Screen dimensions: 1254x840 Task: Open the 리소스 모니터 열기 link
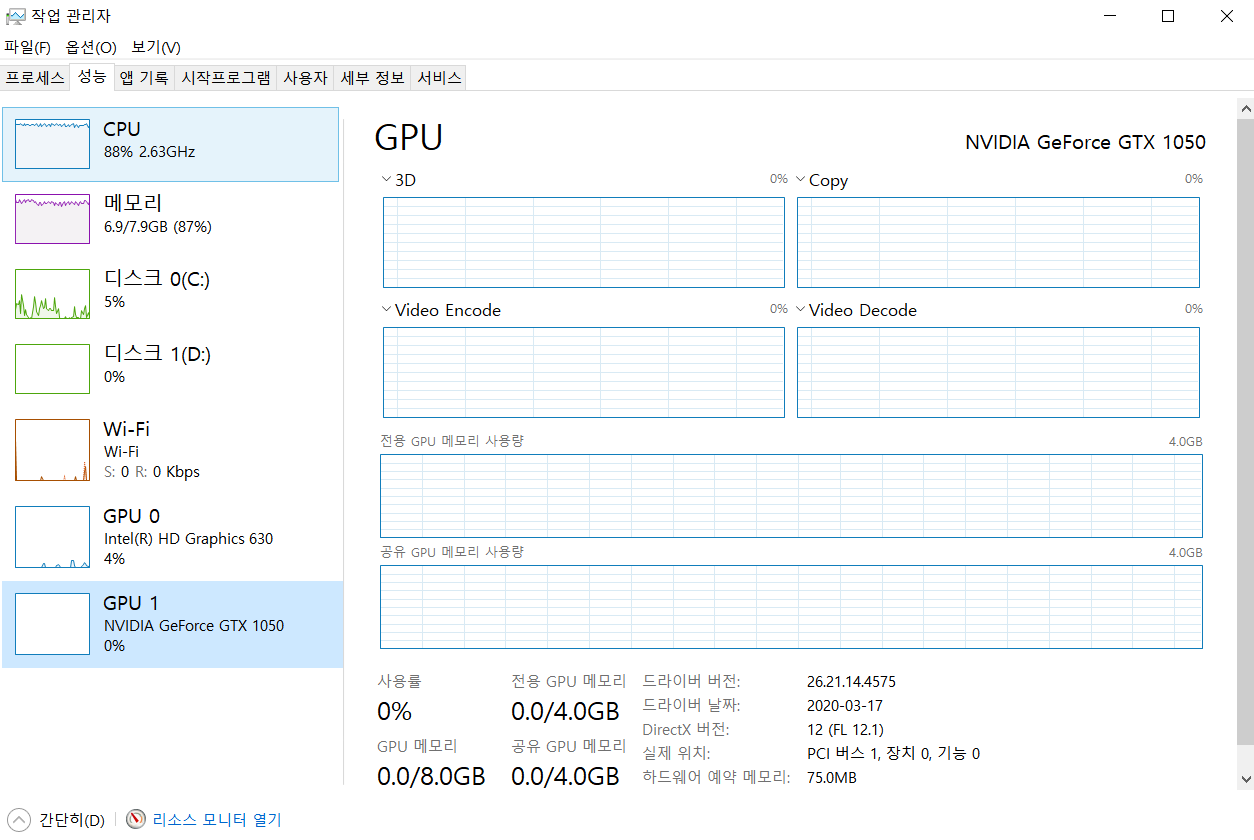click(x=217, y=820)
